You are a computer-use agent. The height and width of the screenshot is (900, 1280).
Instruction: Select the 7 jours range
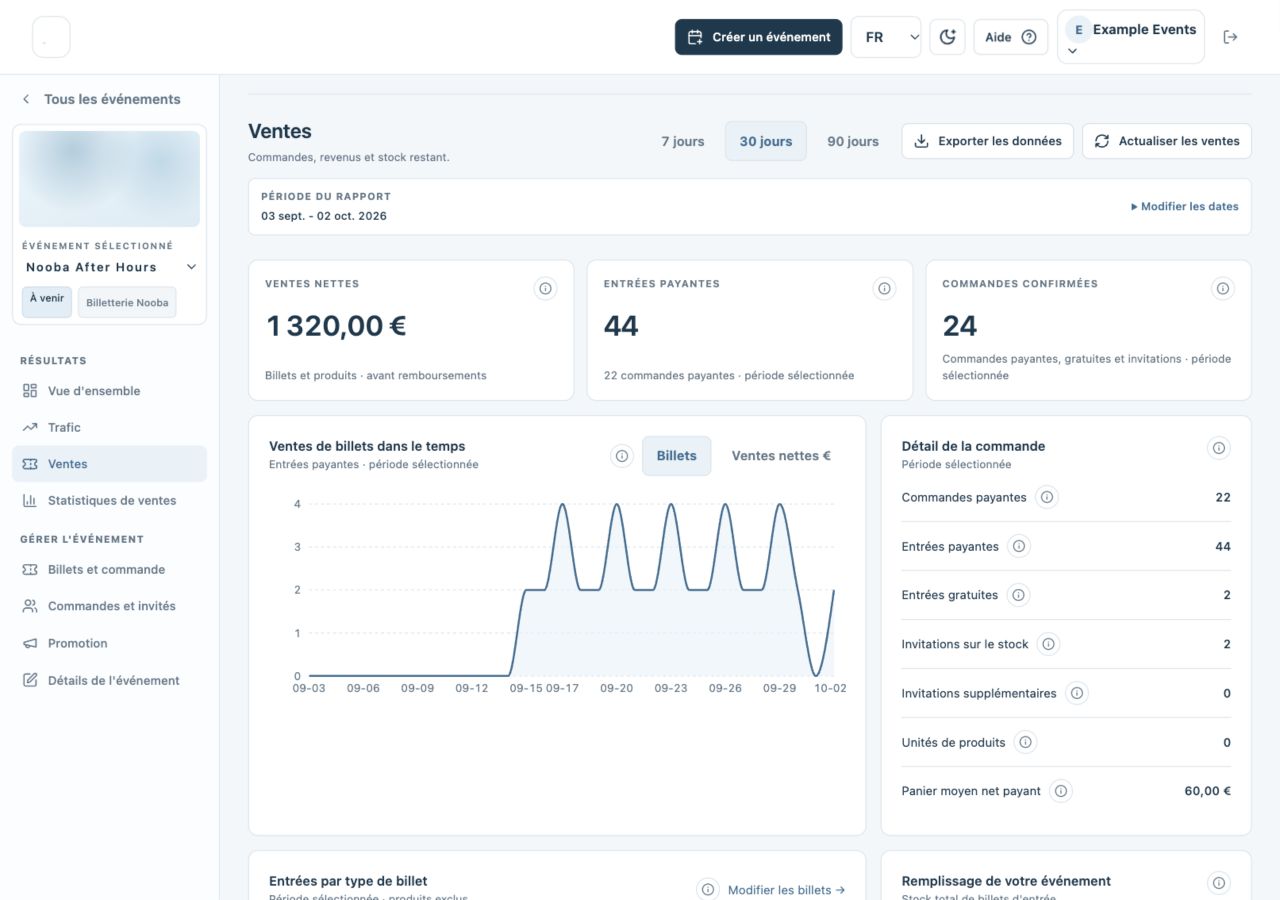(683, 141)
